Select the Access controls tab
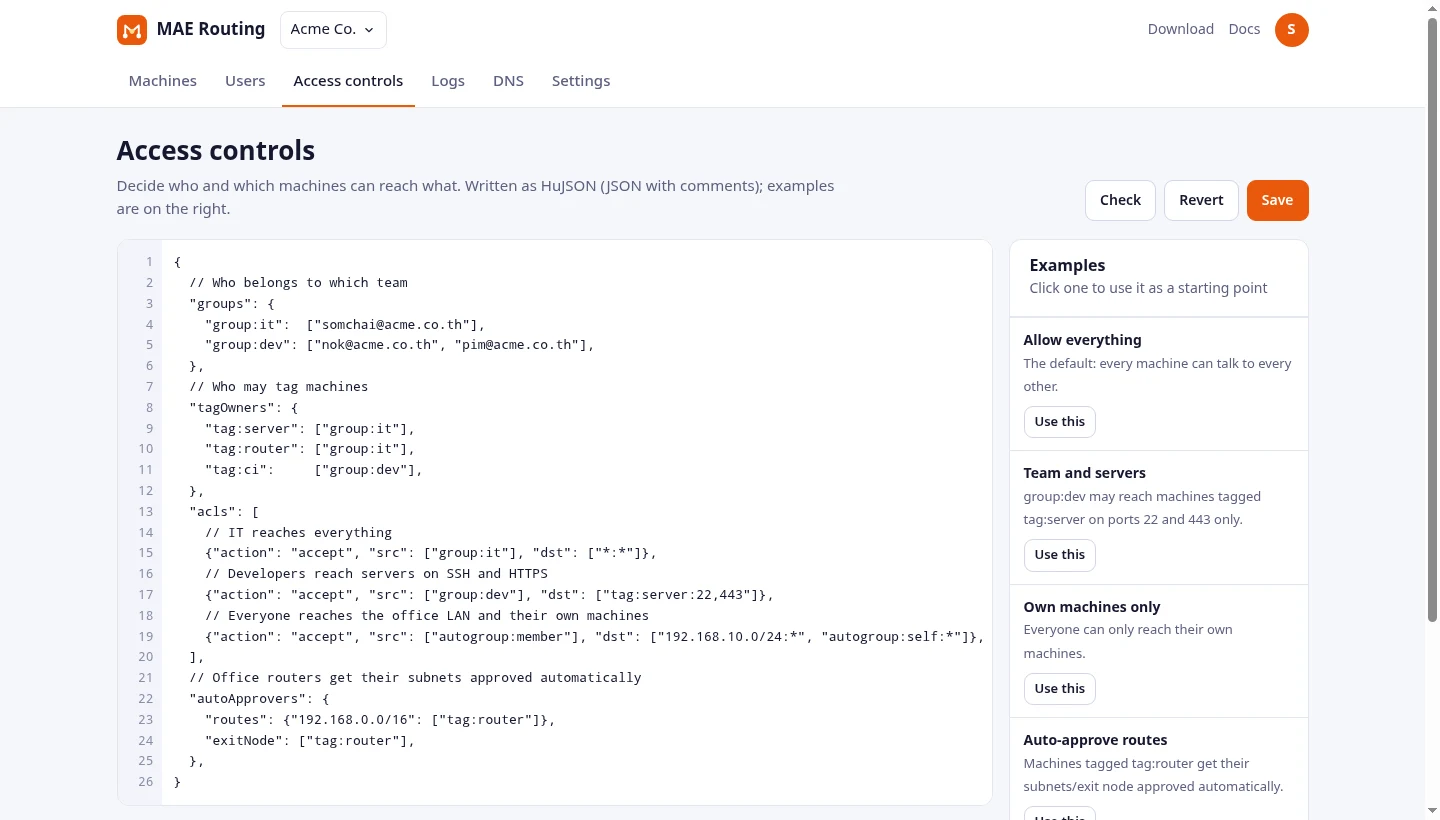This screenshot has width=1440, height=820. [348, 81]
